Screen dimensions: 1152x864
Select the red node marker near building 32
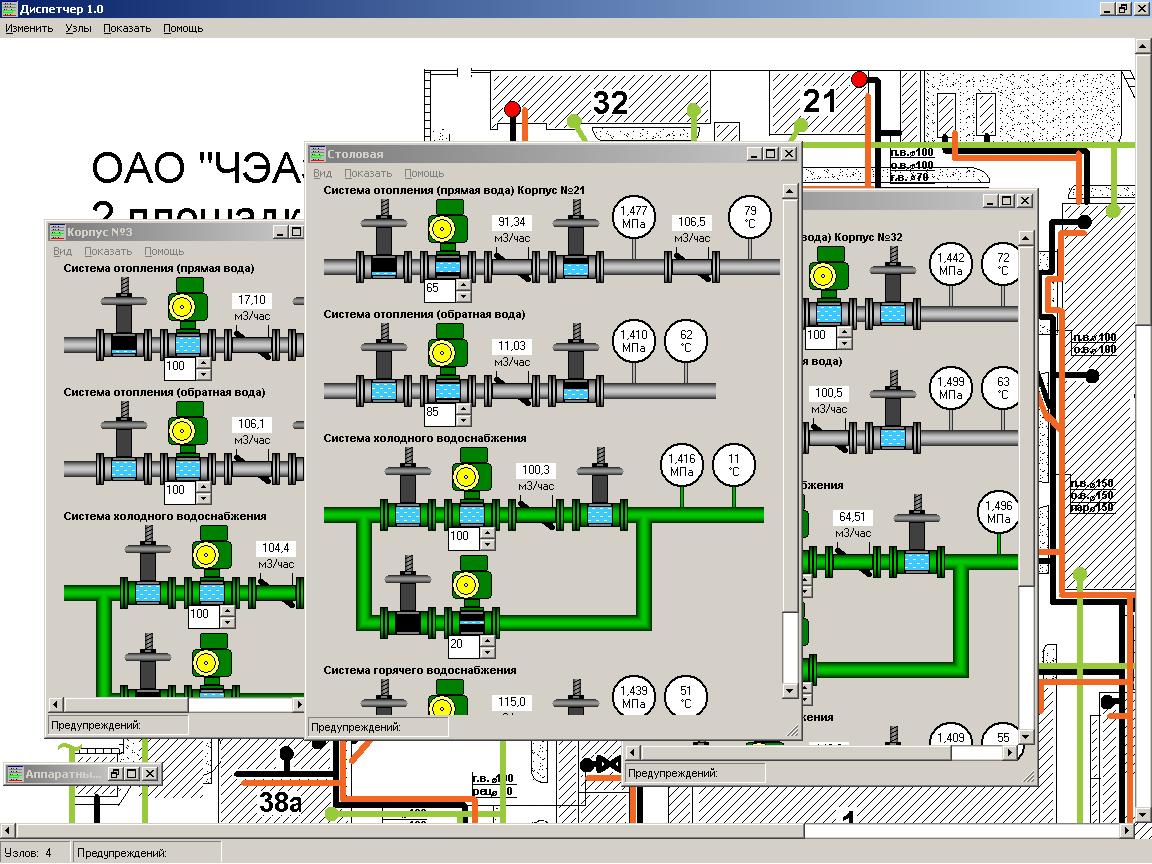512,108
